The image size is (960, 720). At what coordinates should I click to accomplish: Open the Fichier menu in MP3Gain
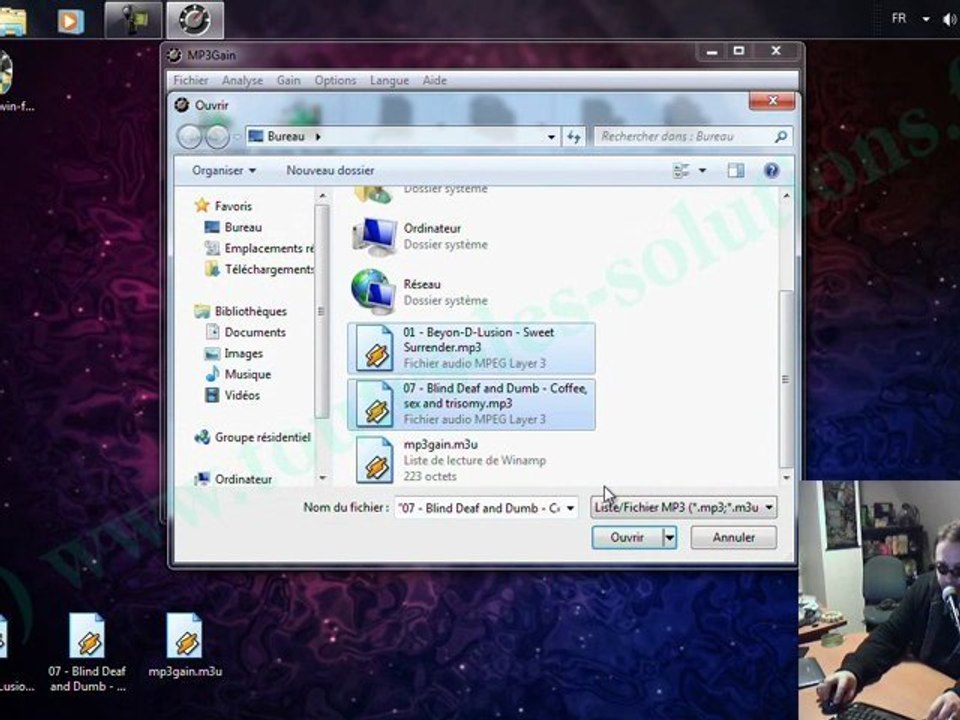(x=190, y=80)
